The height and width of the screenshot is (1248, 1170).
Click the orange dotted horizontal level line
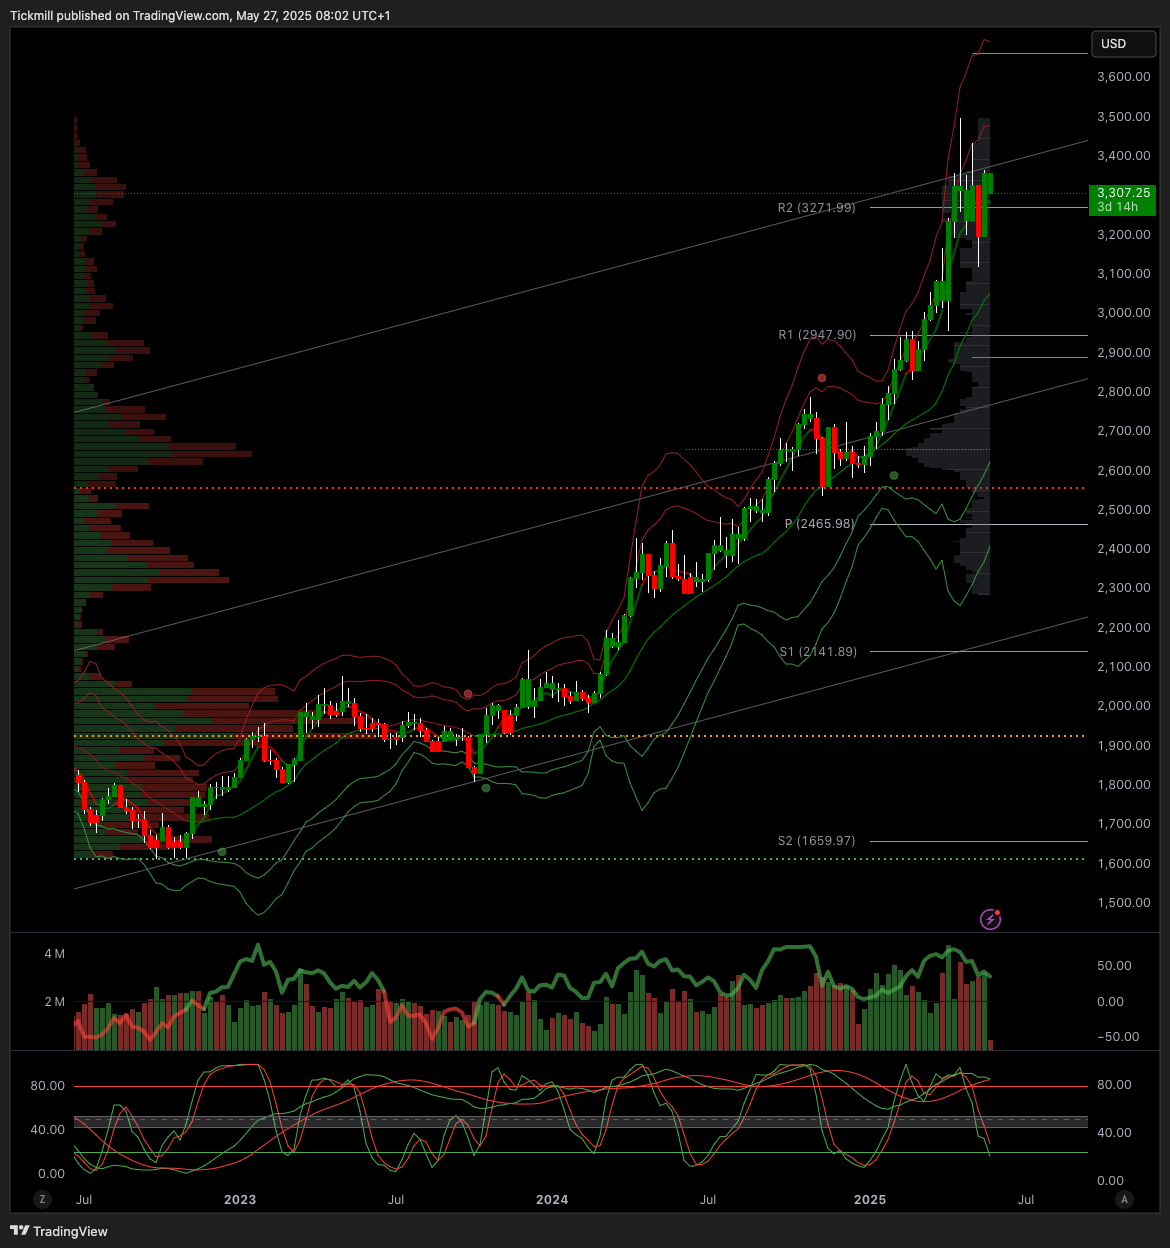pos(580,736)
